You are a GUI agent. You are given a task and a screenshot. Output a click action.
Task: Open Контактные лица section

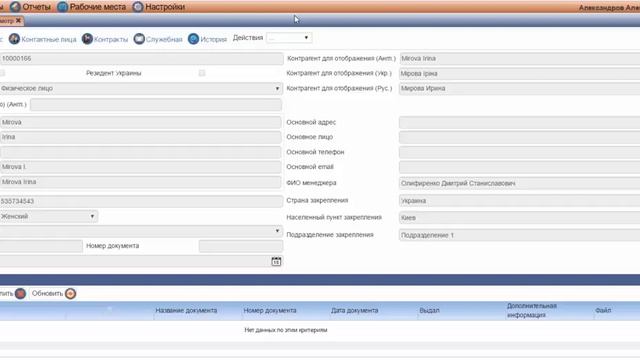[49, 40]
